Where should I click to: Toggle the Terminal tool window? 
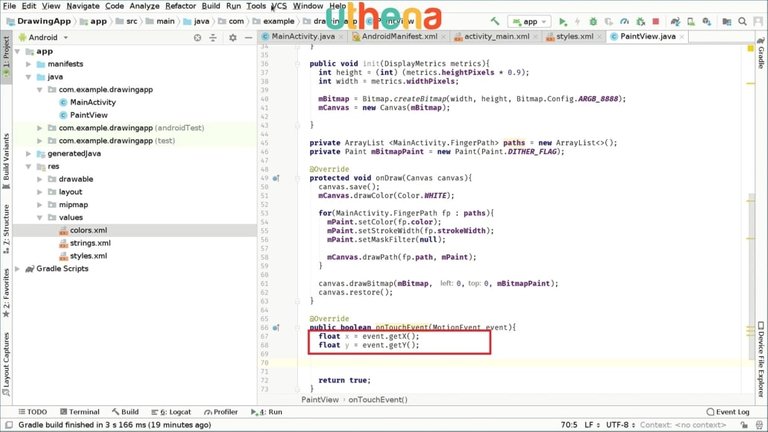click(x=78, y=411)
